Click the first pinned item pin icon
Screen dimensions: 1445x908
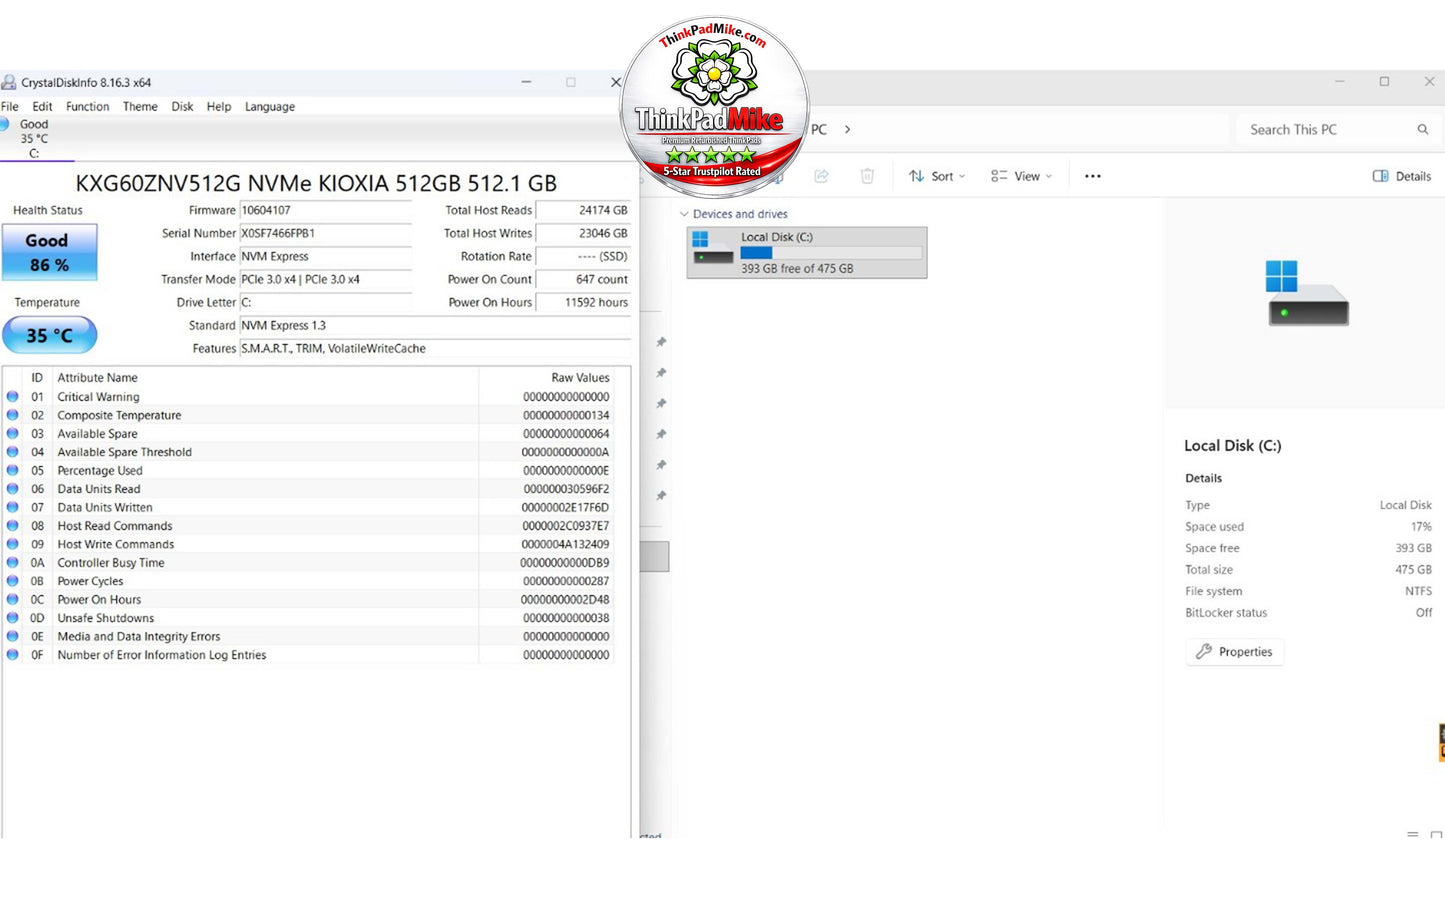(661, 342)
